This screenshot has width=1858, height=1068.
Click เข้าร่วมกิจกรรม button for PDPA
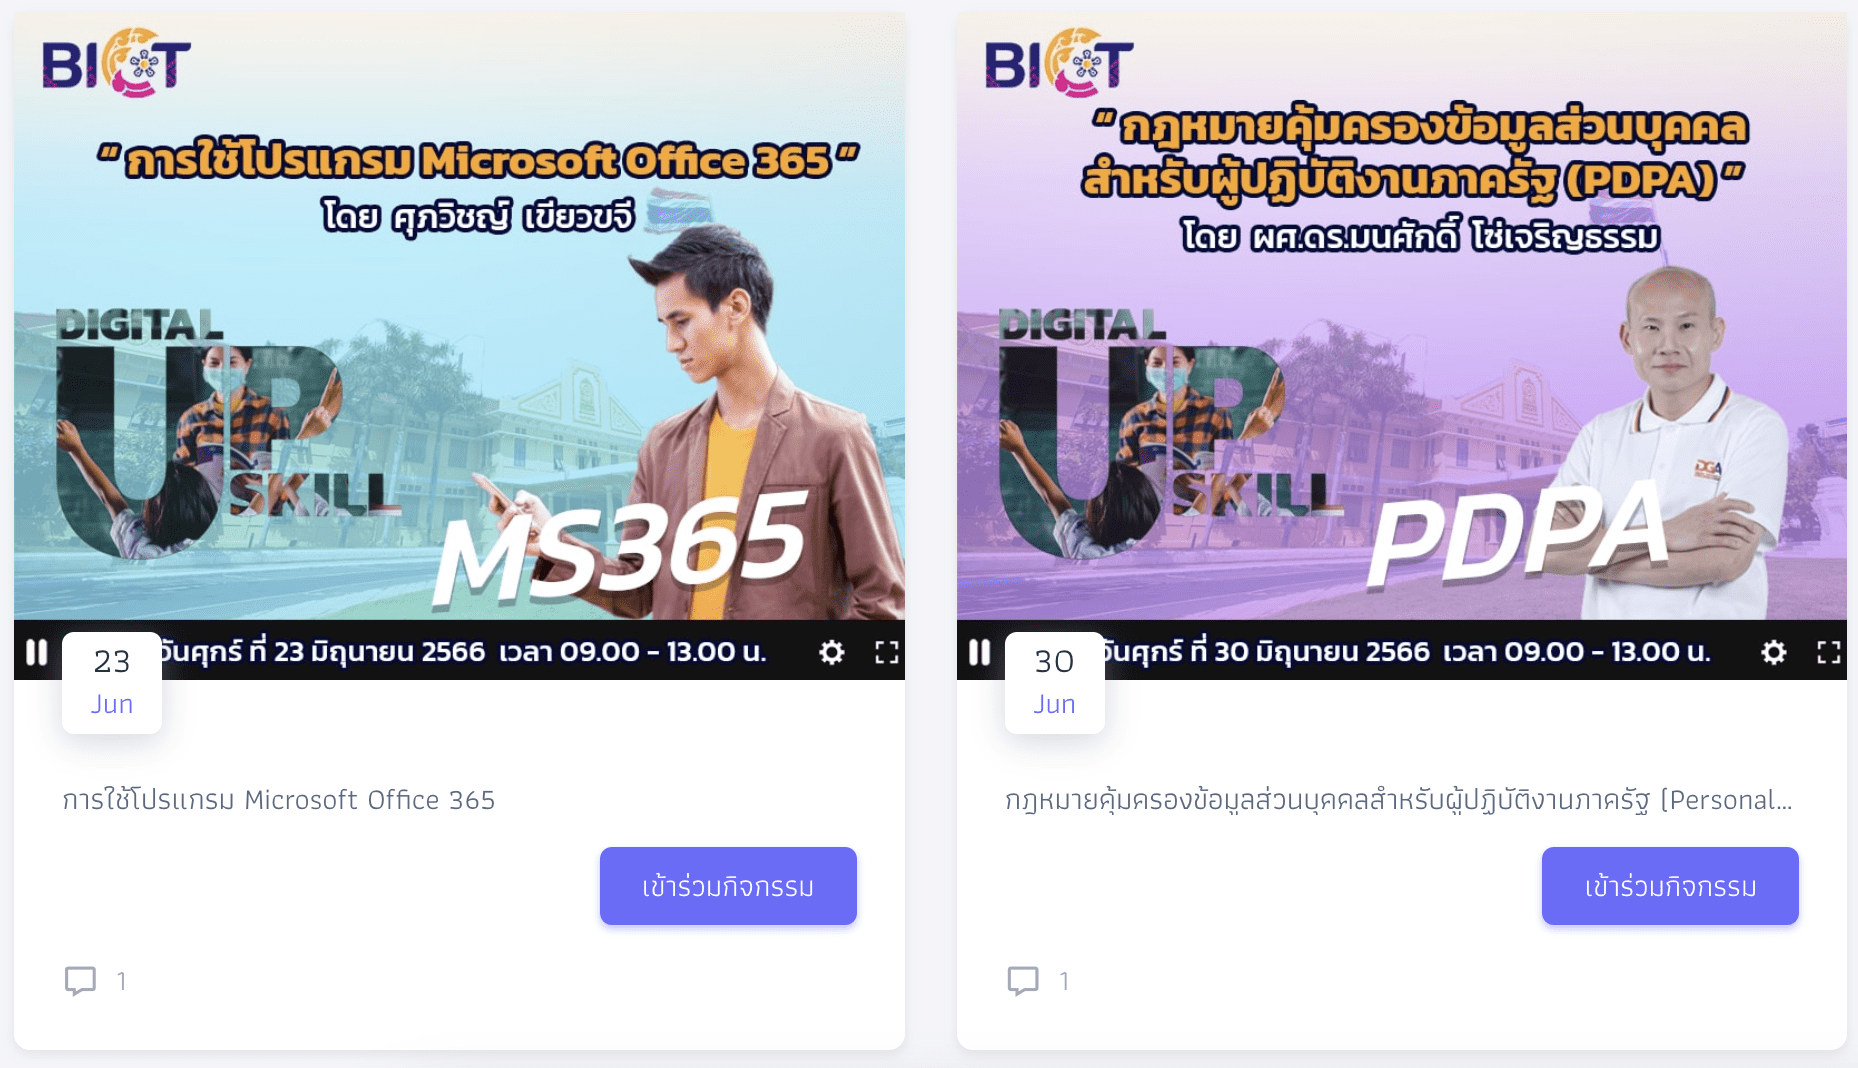[1670, 886]
